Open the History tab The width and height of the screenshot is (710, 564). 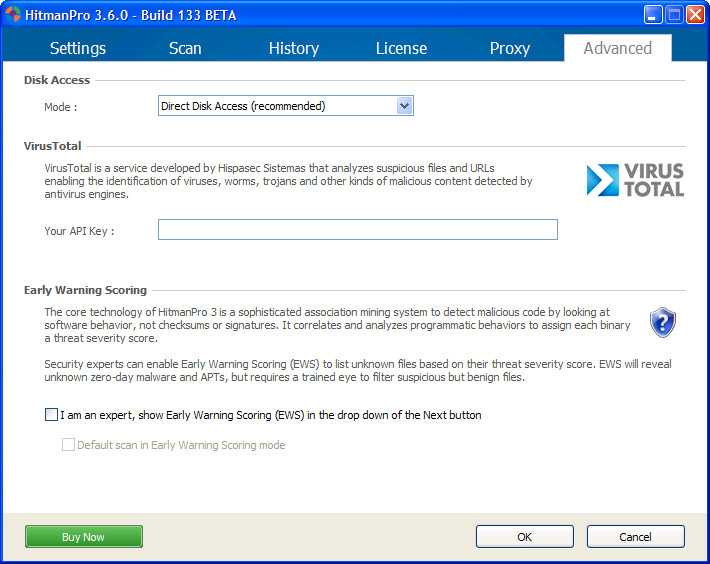click(294, 48)
